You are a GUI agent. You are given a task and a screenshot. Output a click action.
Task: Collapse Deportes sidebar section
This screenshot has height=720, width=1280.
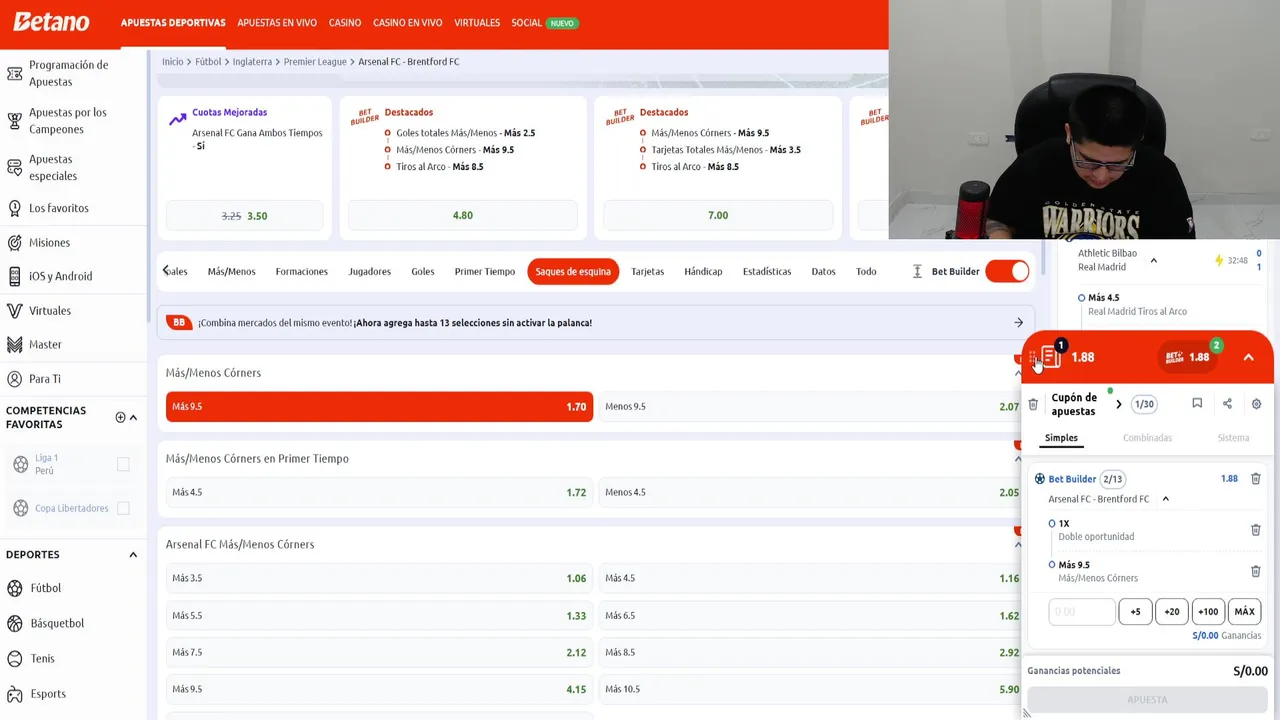(133, 555)
